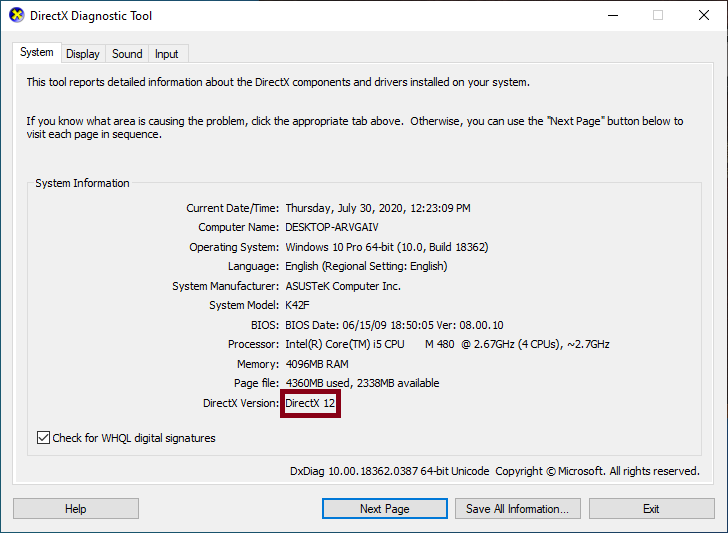Open the Input tab
Screen dimensions: 728x533
pos(167,54)
